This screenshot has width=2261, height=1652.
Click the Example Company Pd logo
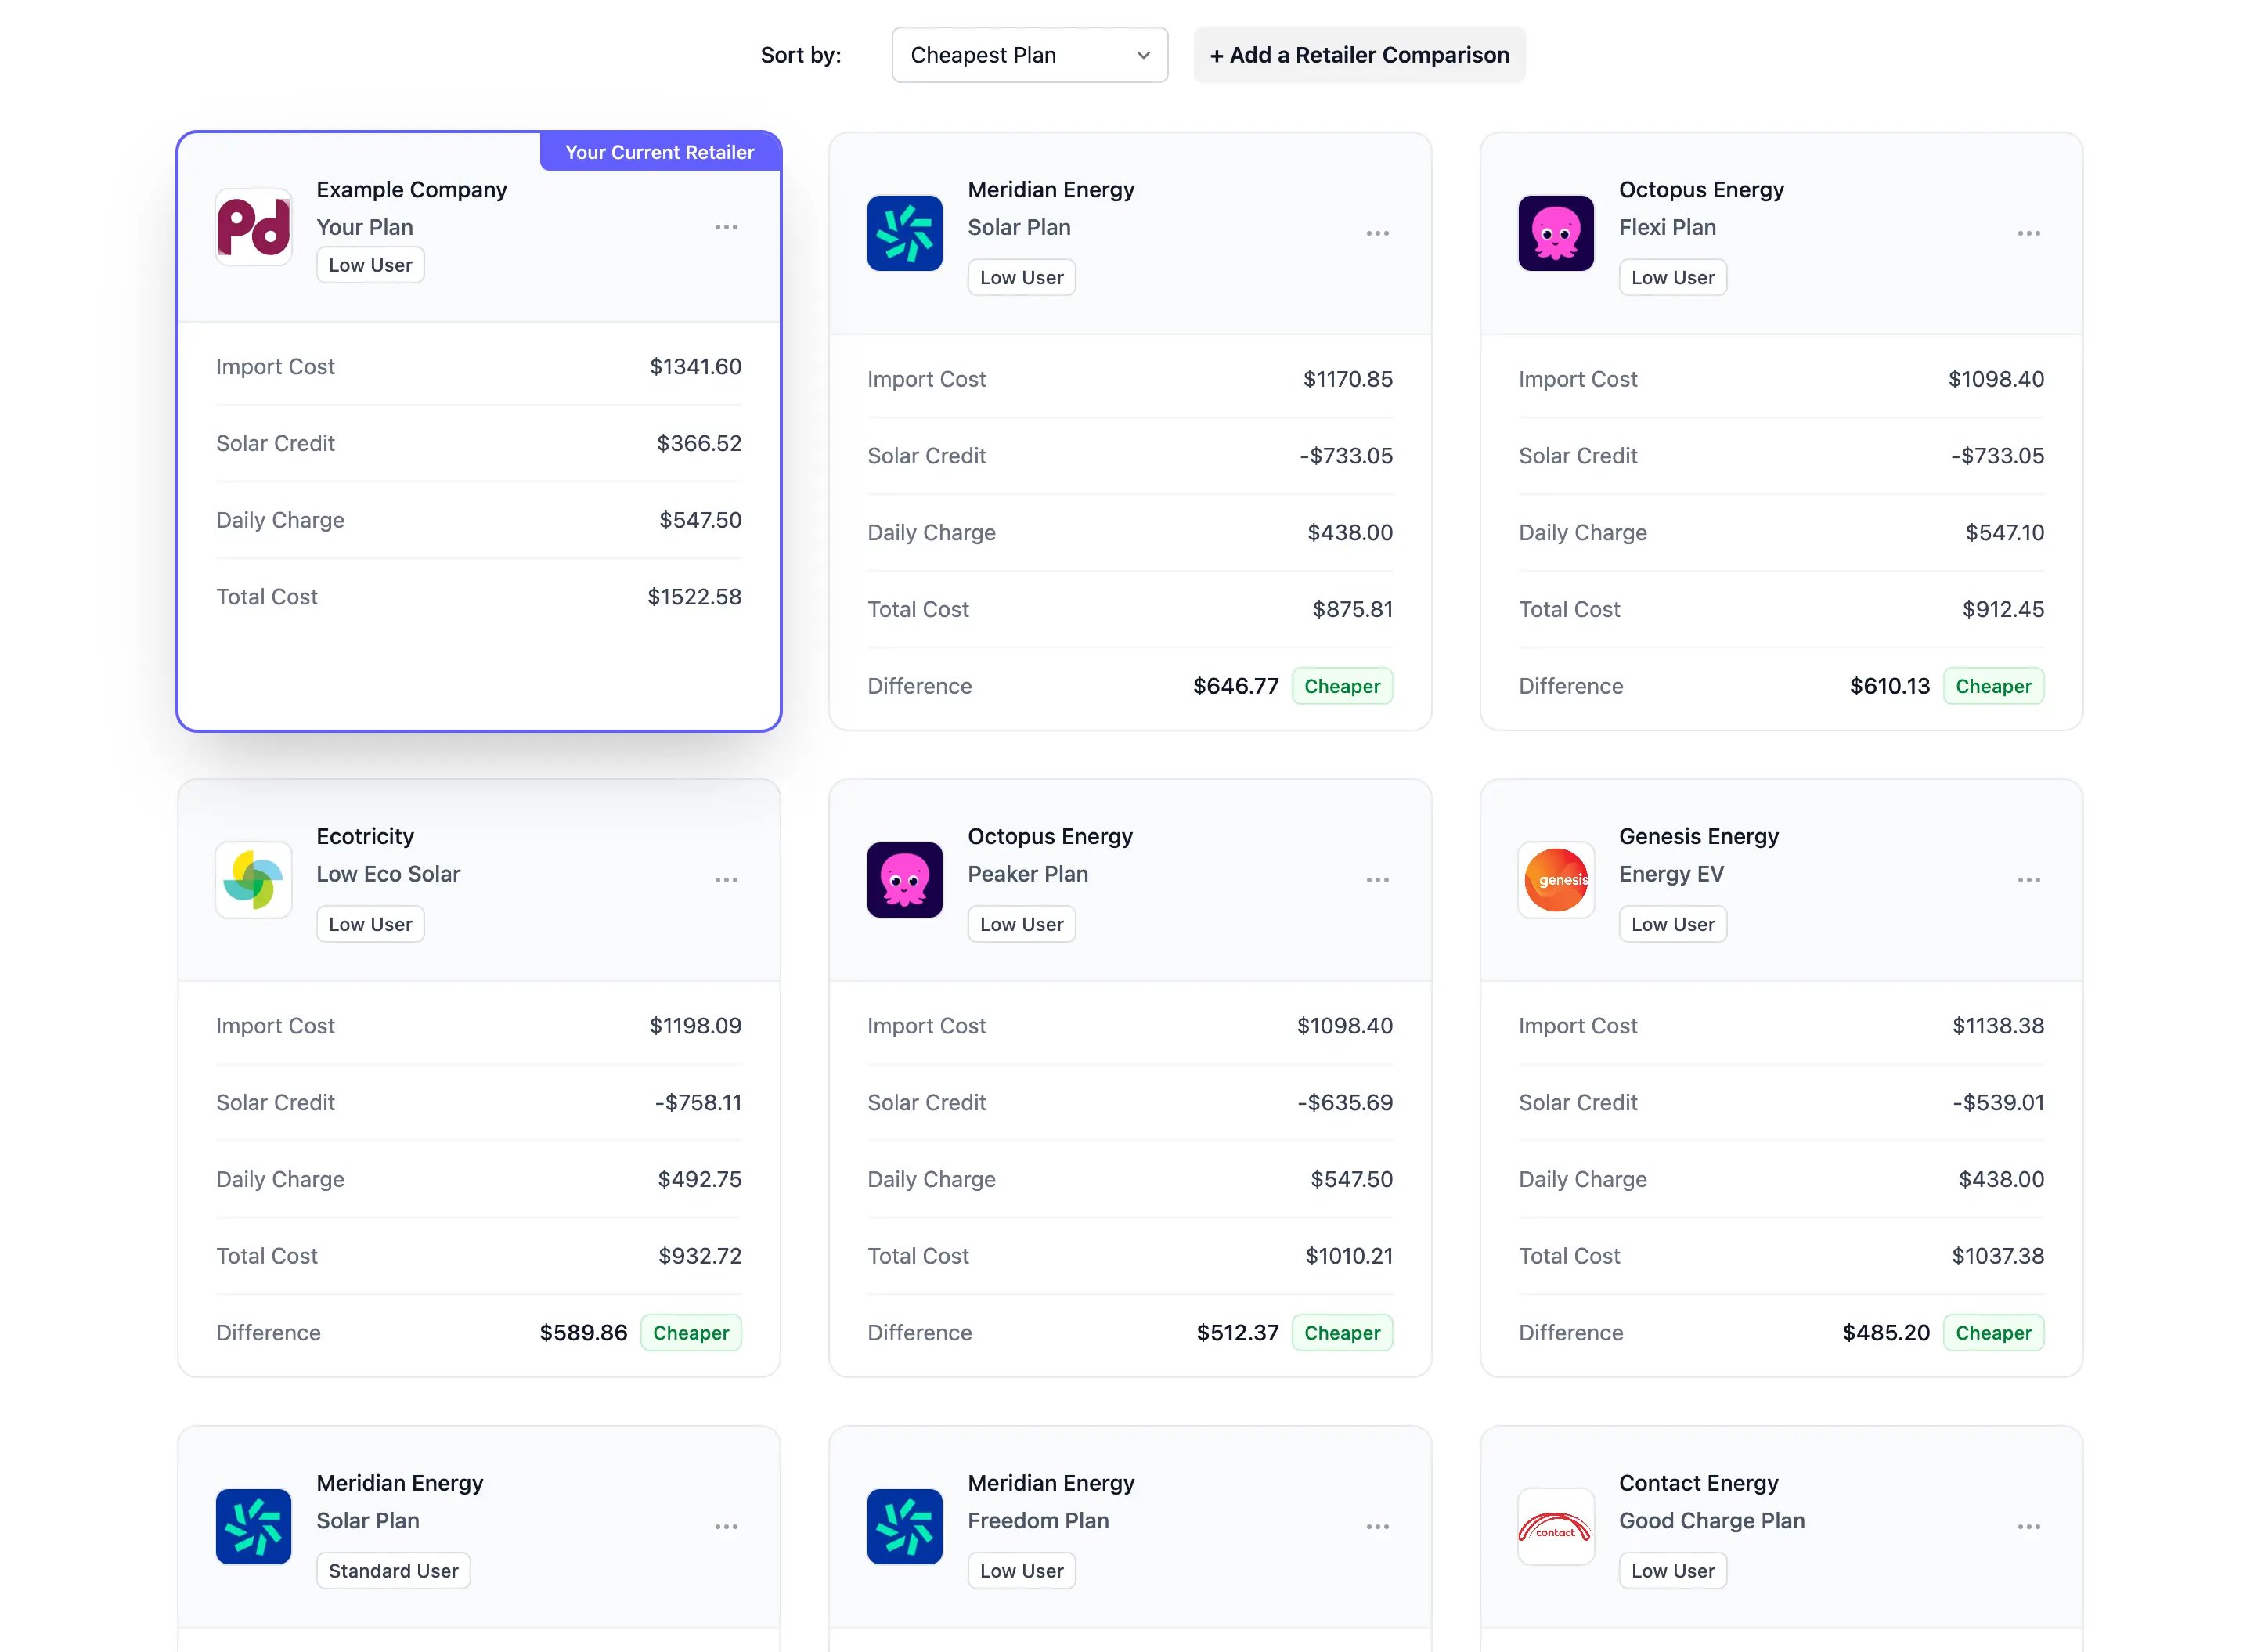254,227
